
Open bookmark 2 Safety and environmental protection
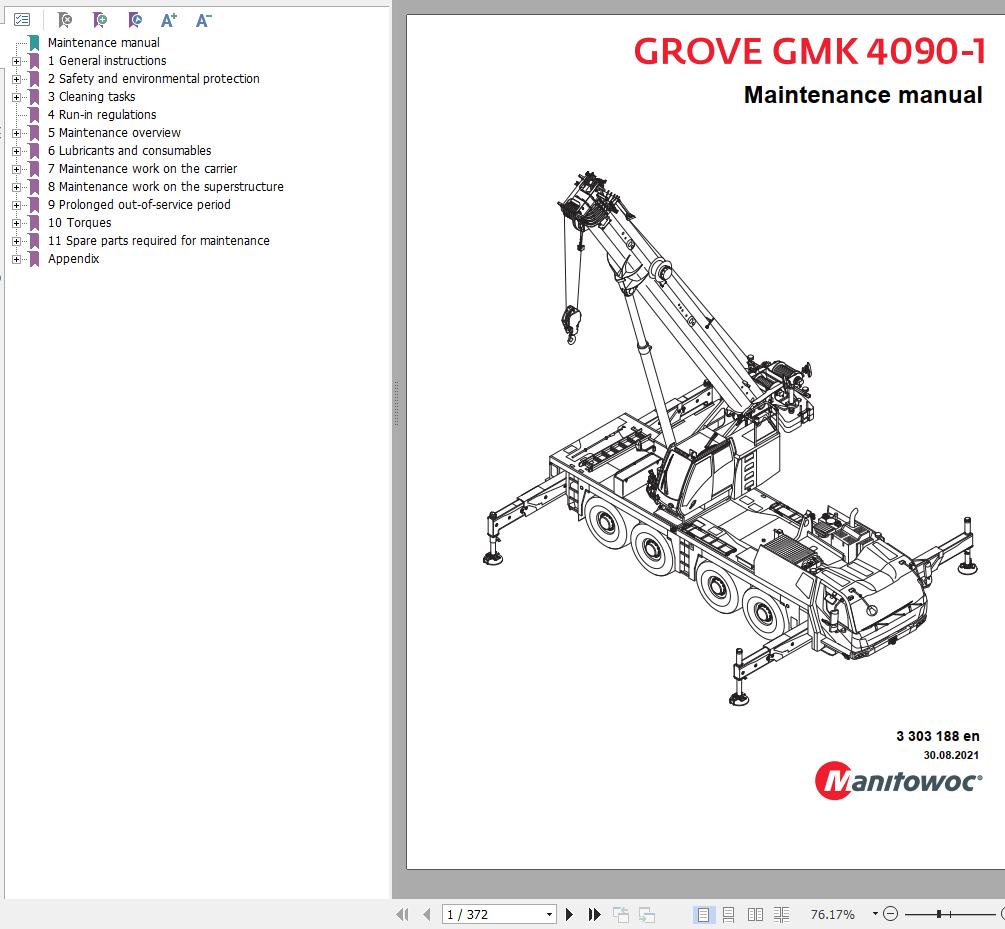pos(153,78)
